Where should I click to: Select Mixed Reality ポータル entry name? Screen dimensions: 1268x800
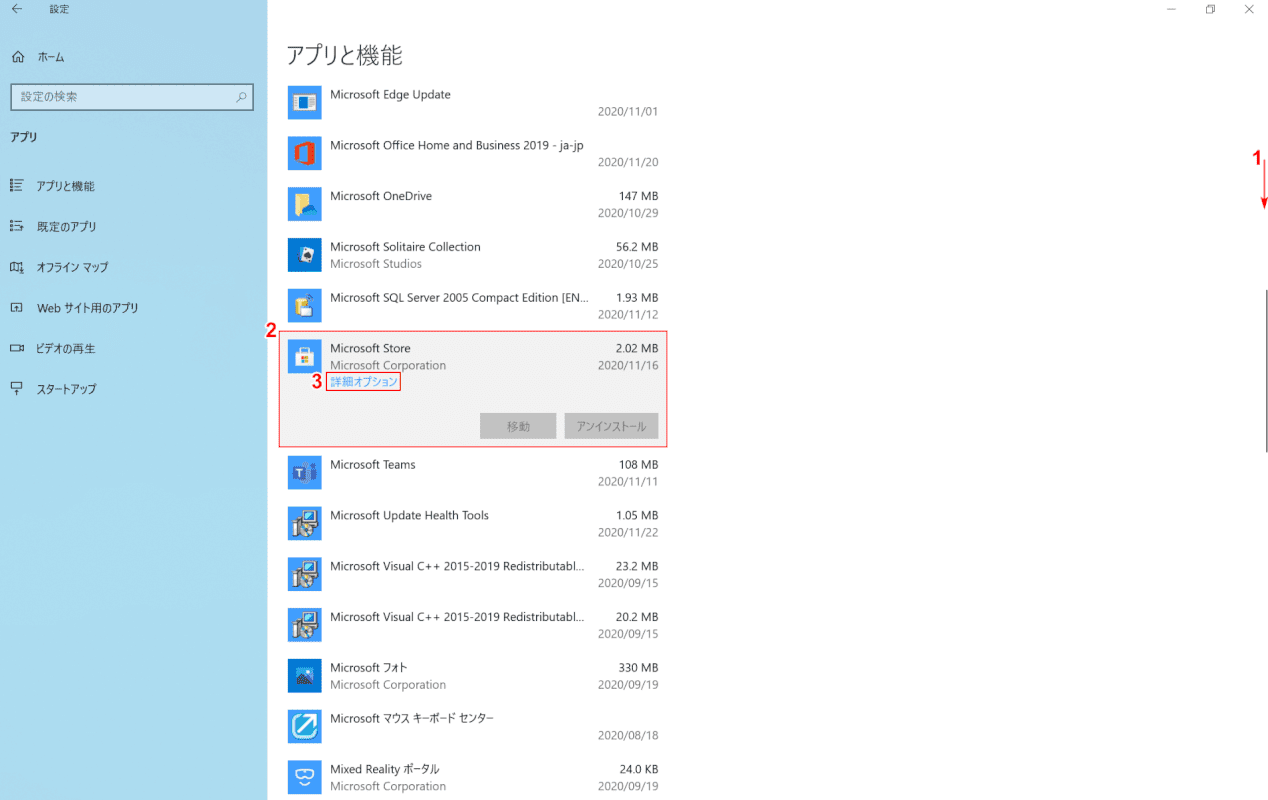384,770
